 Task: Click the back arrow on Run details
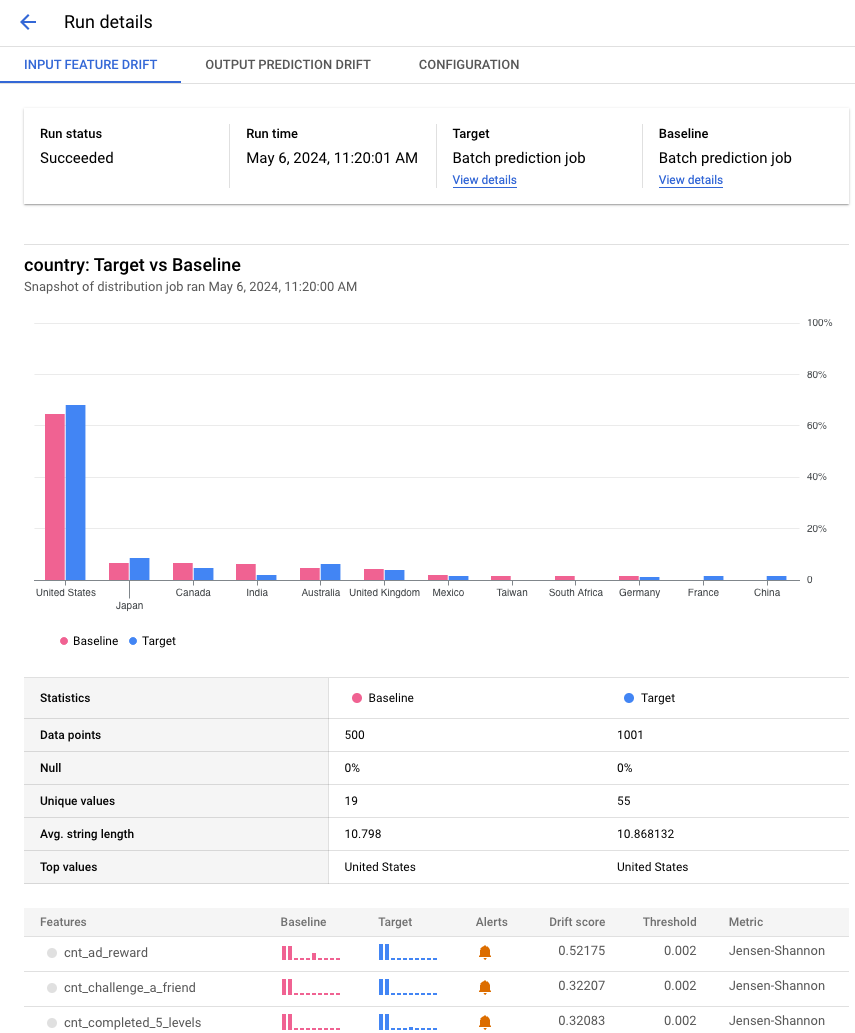click(x=27, y=22)
